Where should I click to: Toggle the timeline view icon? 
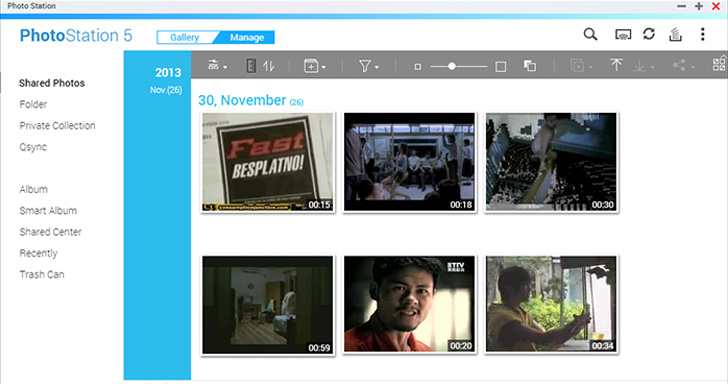250,66
